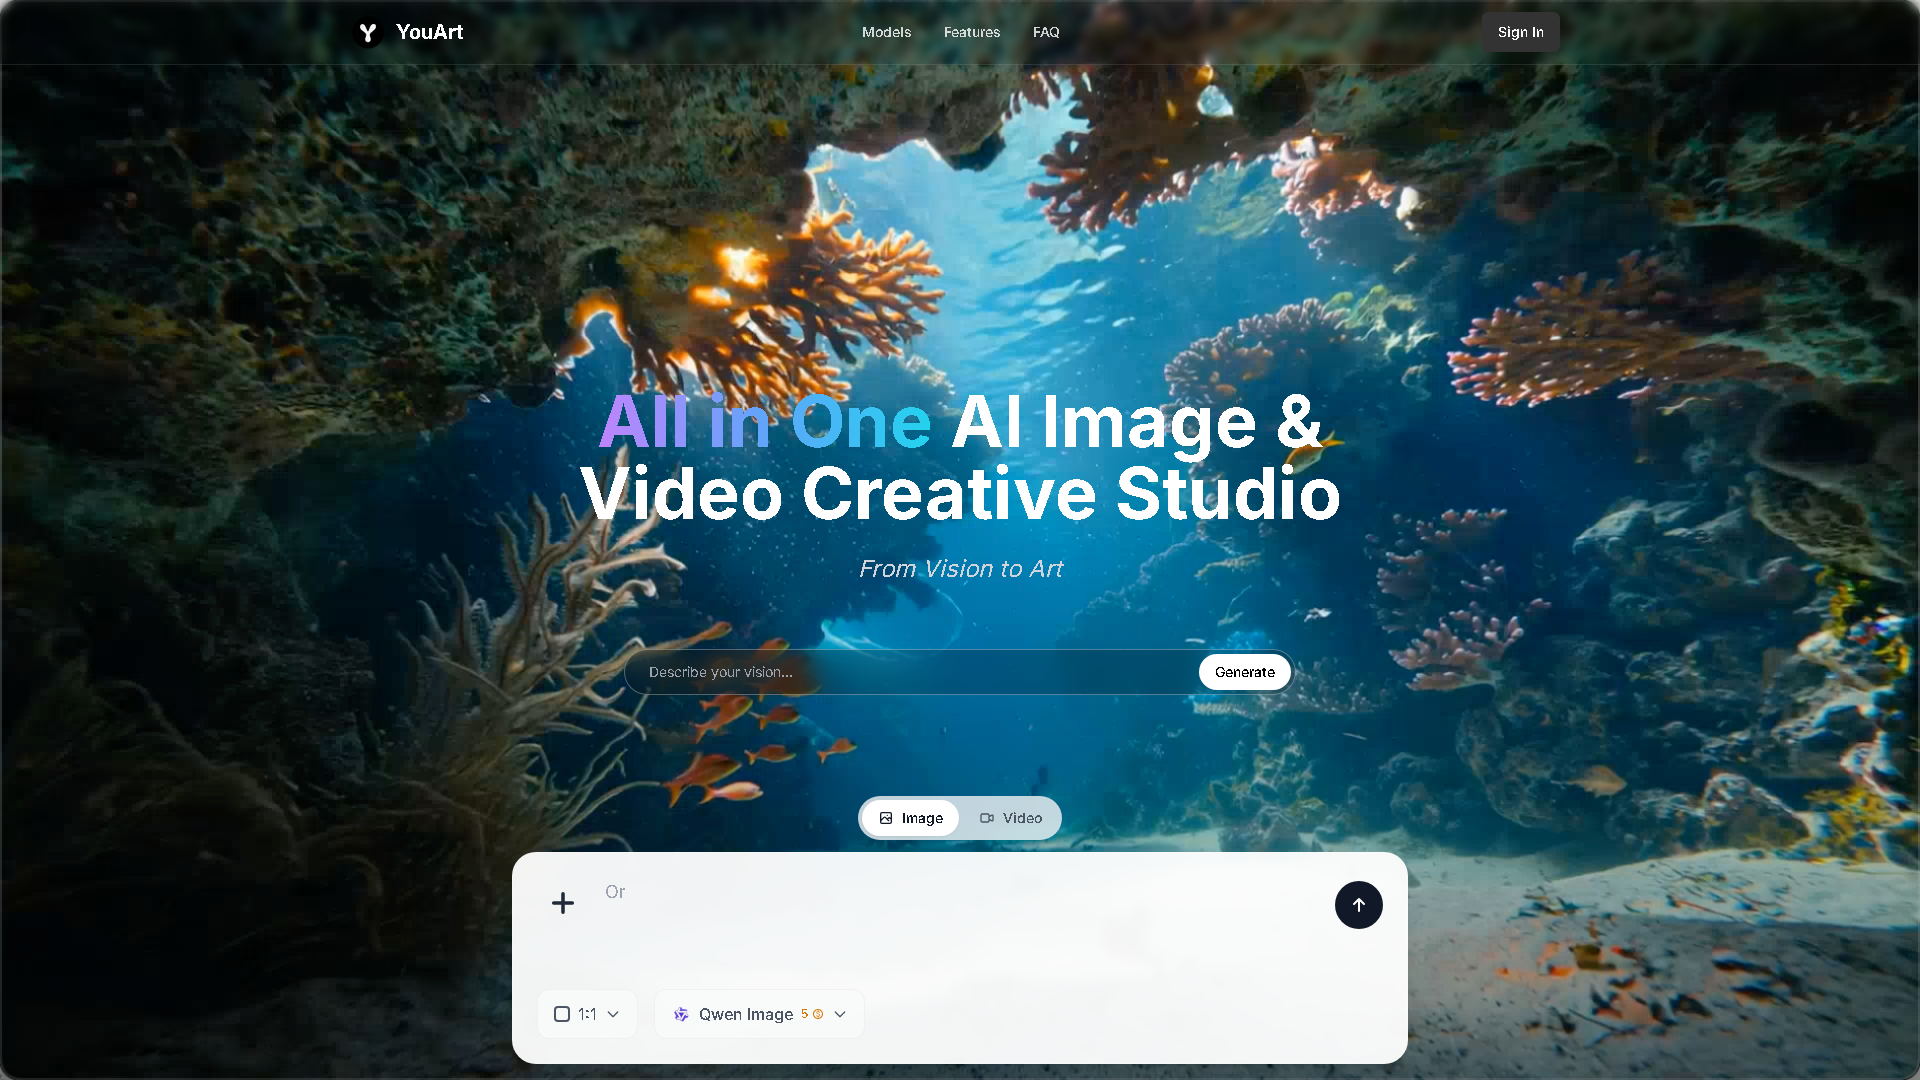The image size is (1920, 1080).
Task: Open the Models menu
Action: [886, 32]
